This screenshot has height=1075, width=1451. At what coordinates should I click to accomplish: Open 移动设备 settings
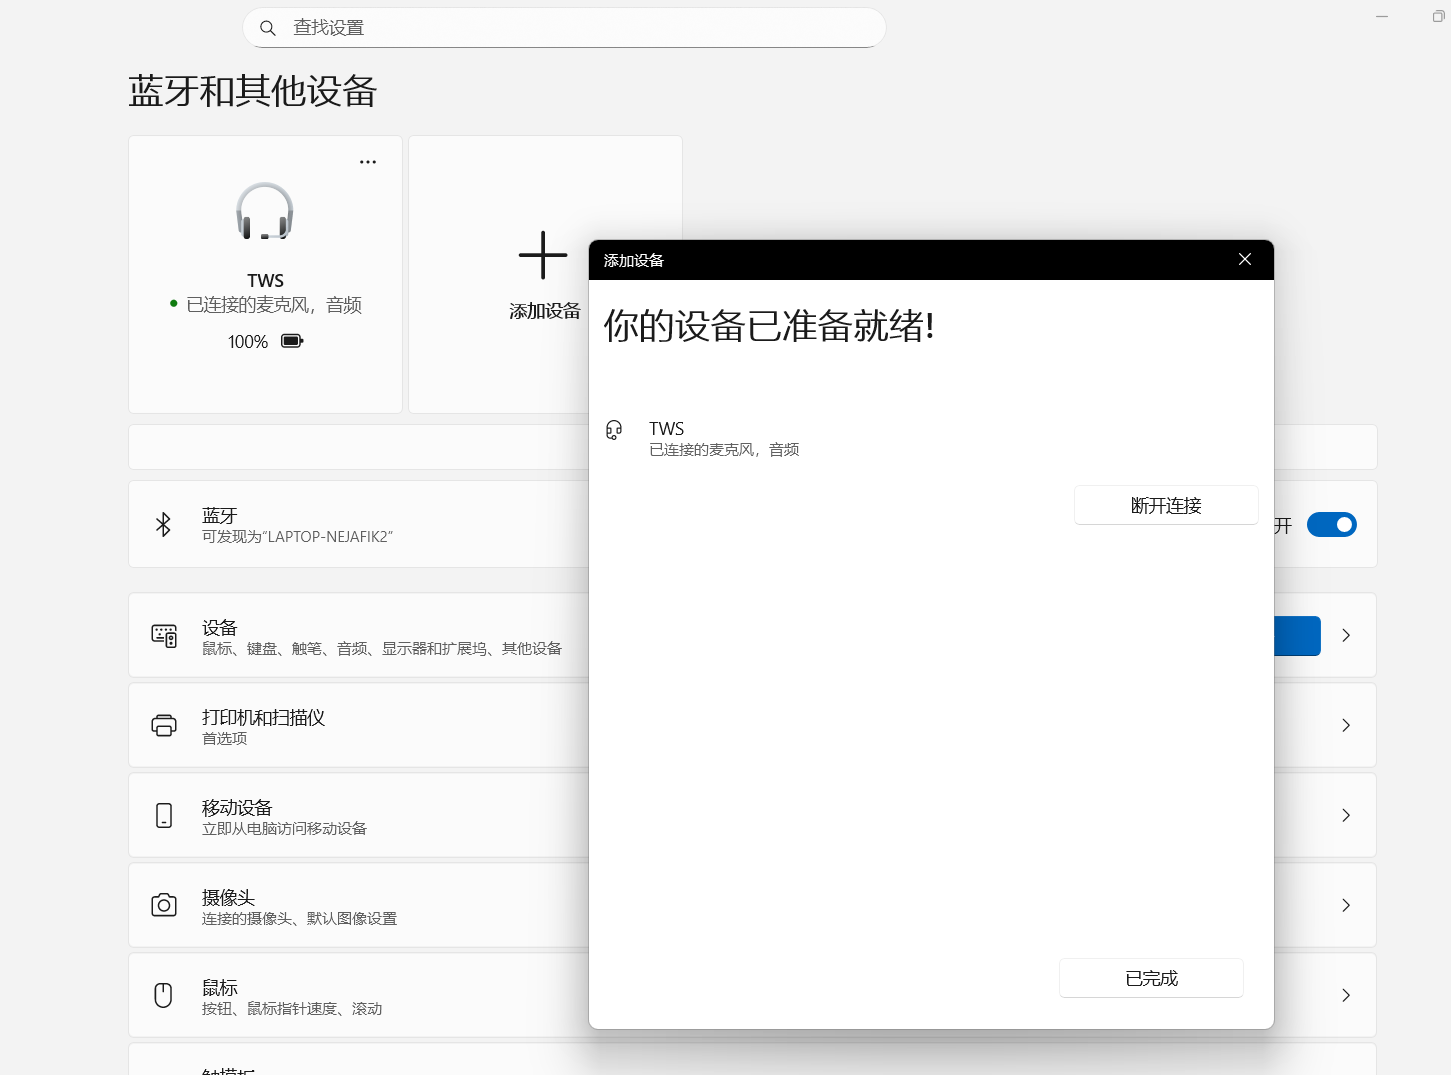(752, 815)
